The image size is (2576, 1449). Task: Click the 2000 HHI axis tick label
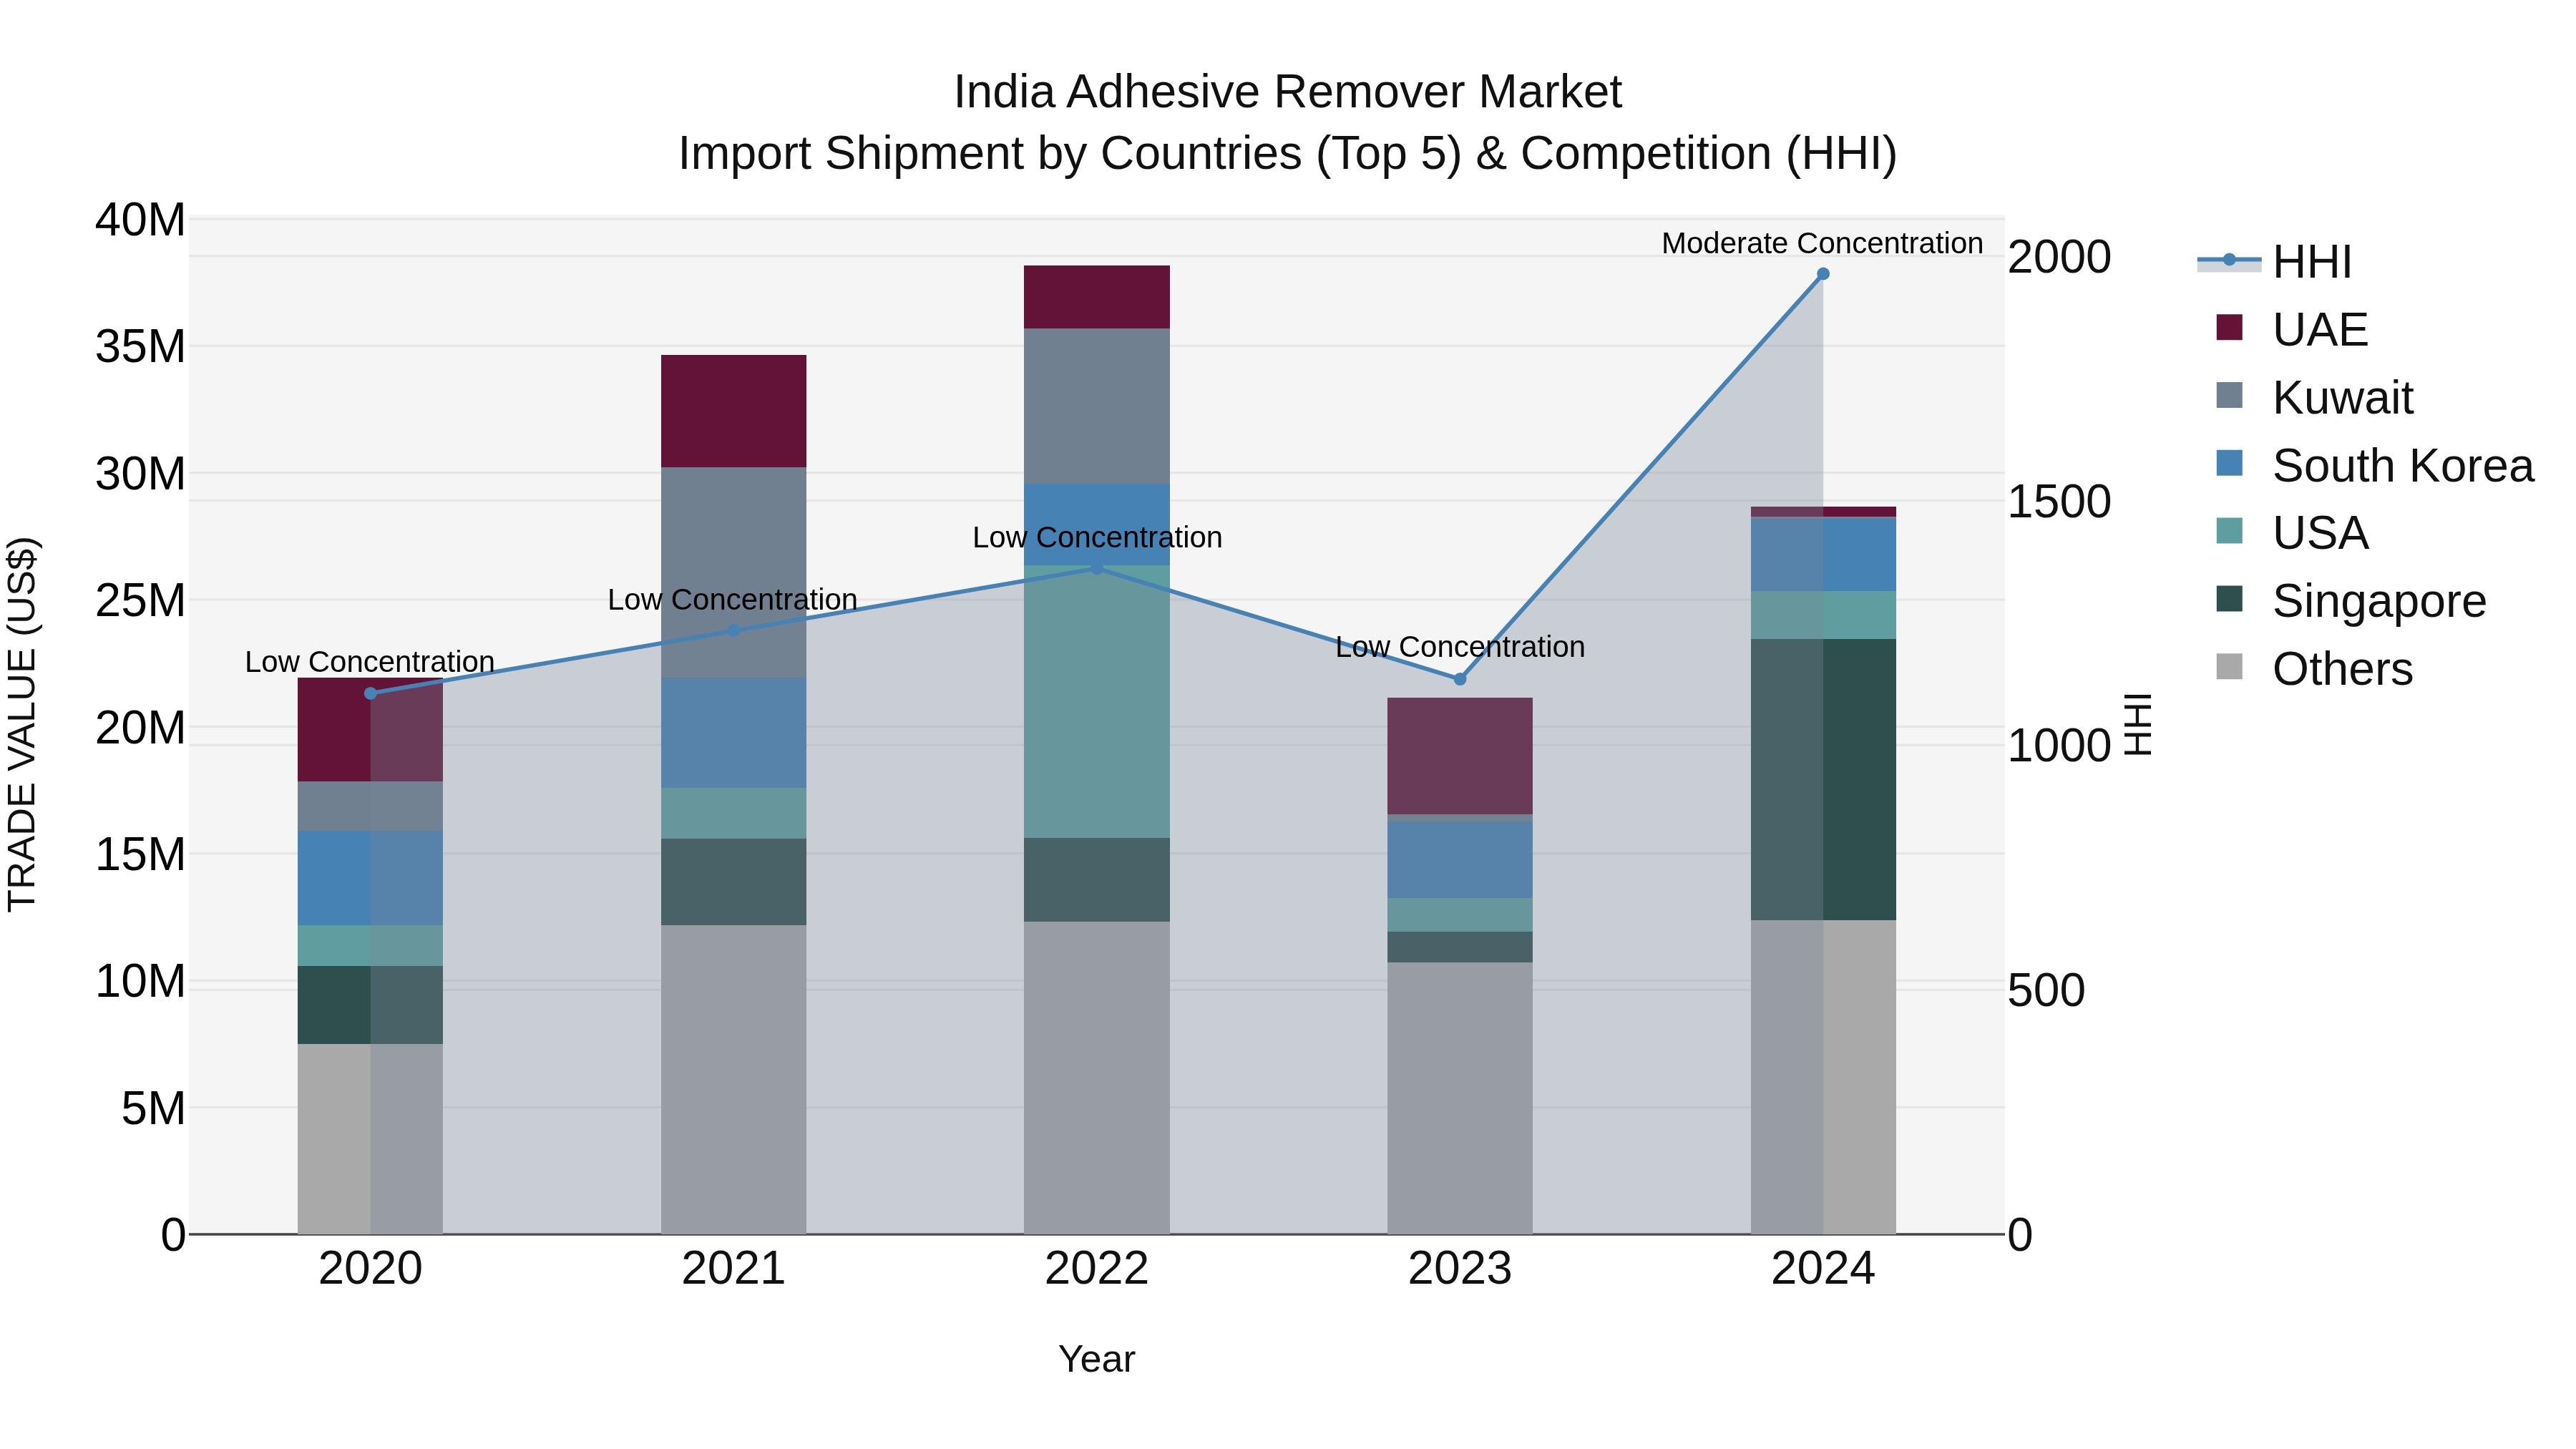pyautogui.click(x=2059, y=257)
